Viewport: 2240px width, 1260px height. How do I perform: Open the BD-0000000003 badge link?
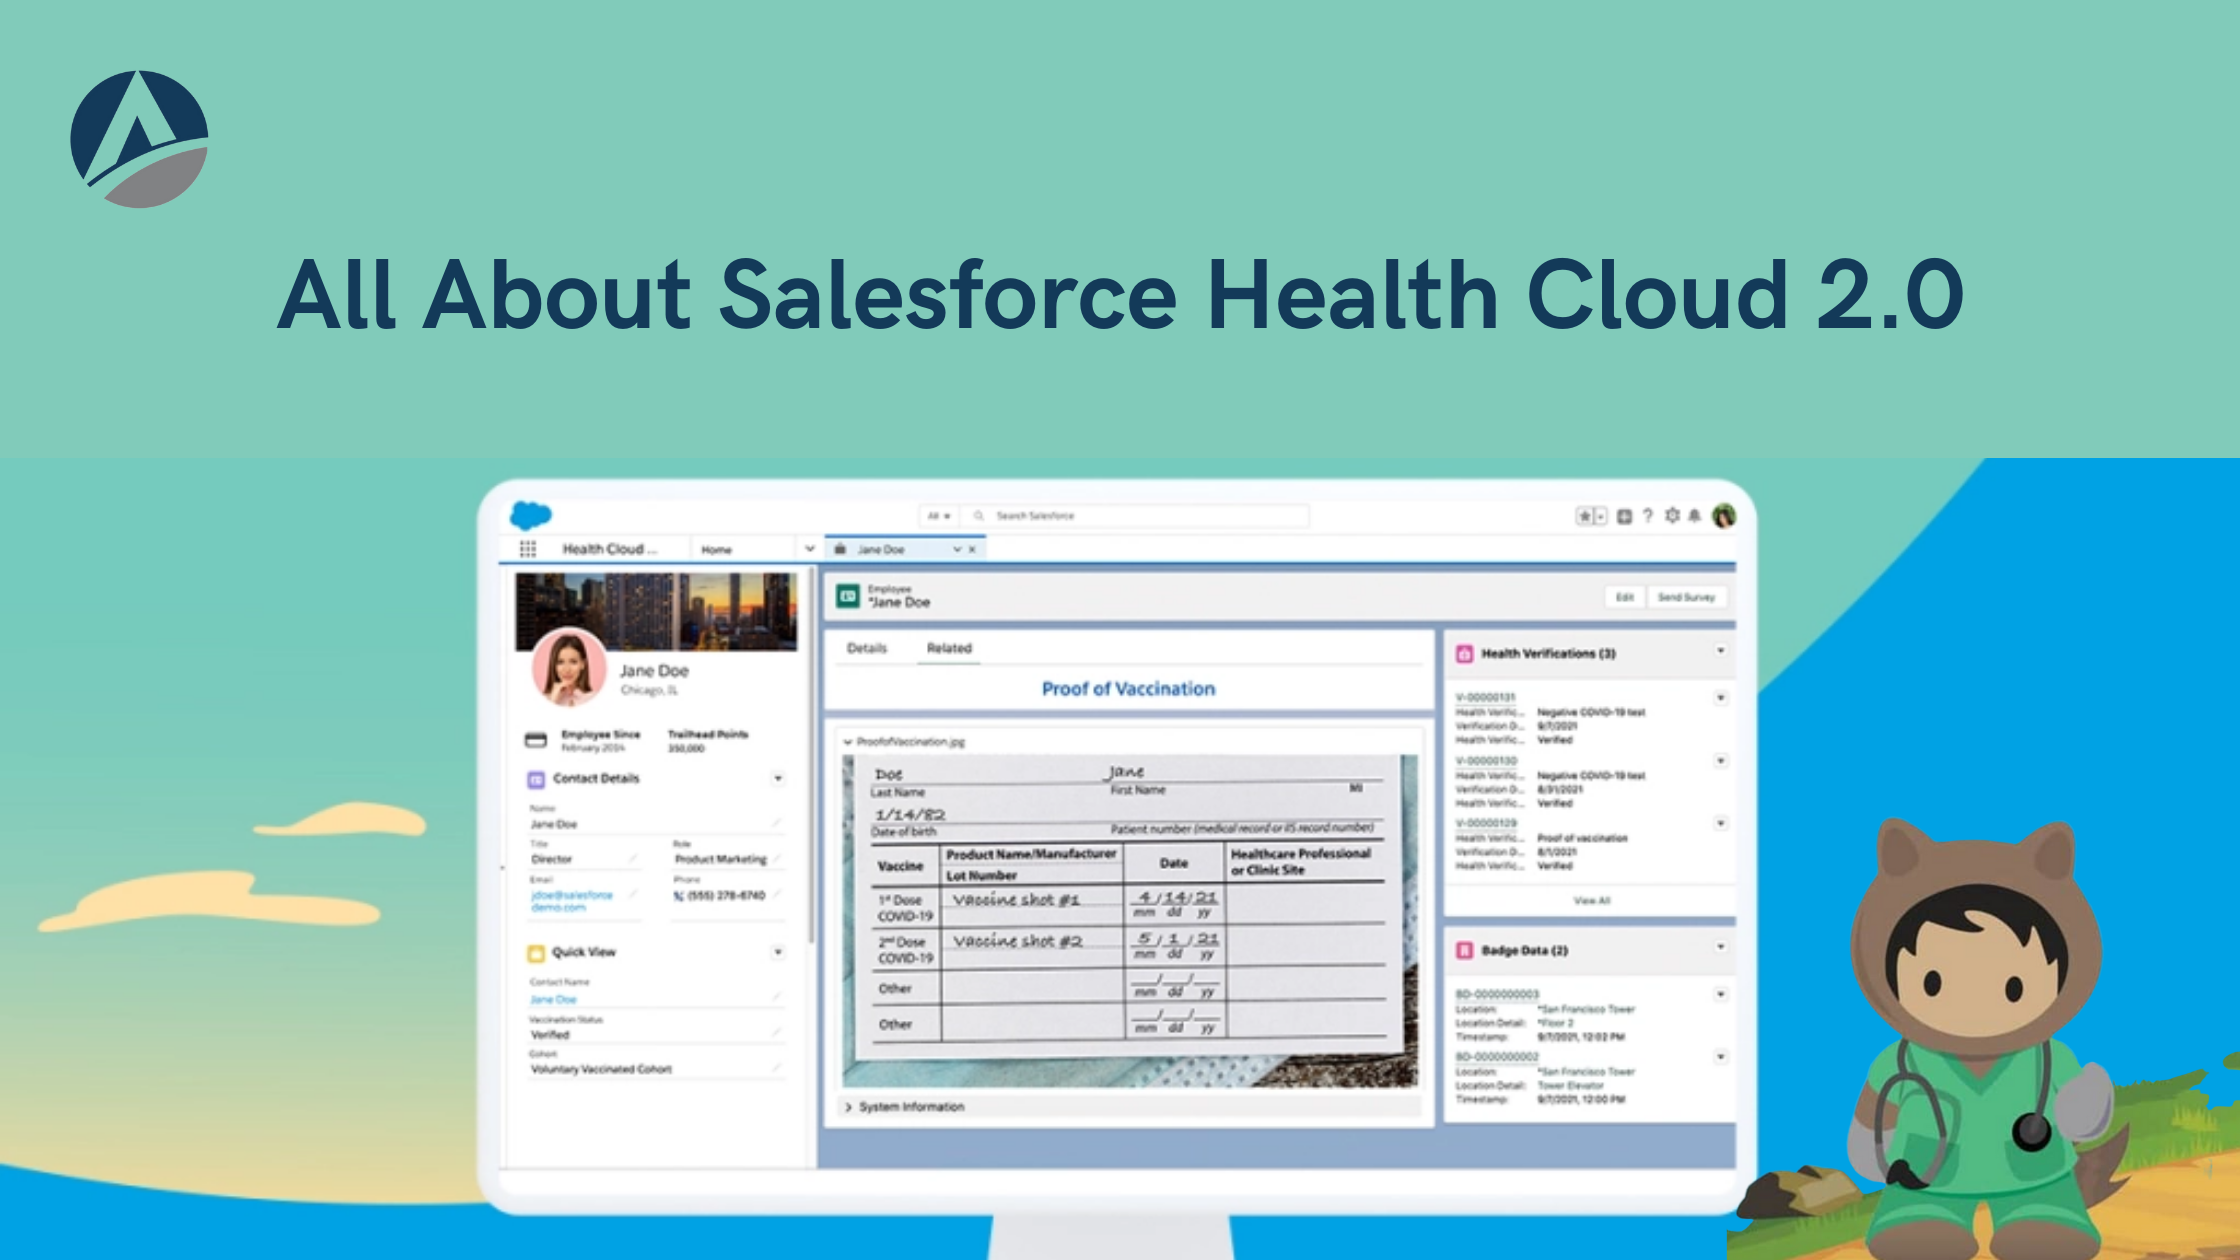1497,994
